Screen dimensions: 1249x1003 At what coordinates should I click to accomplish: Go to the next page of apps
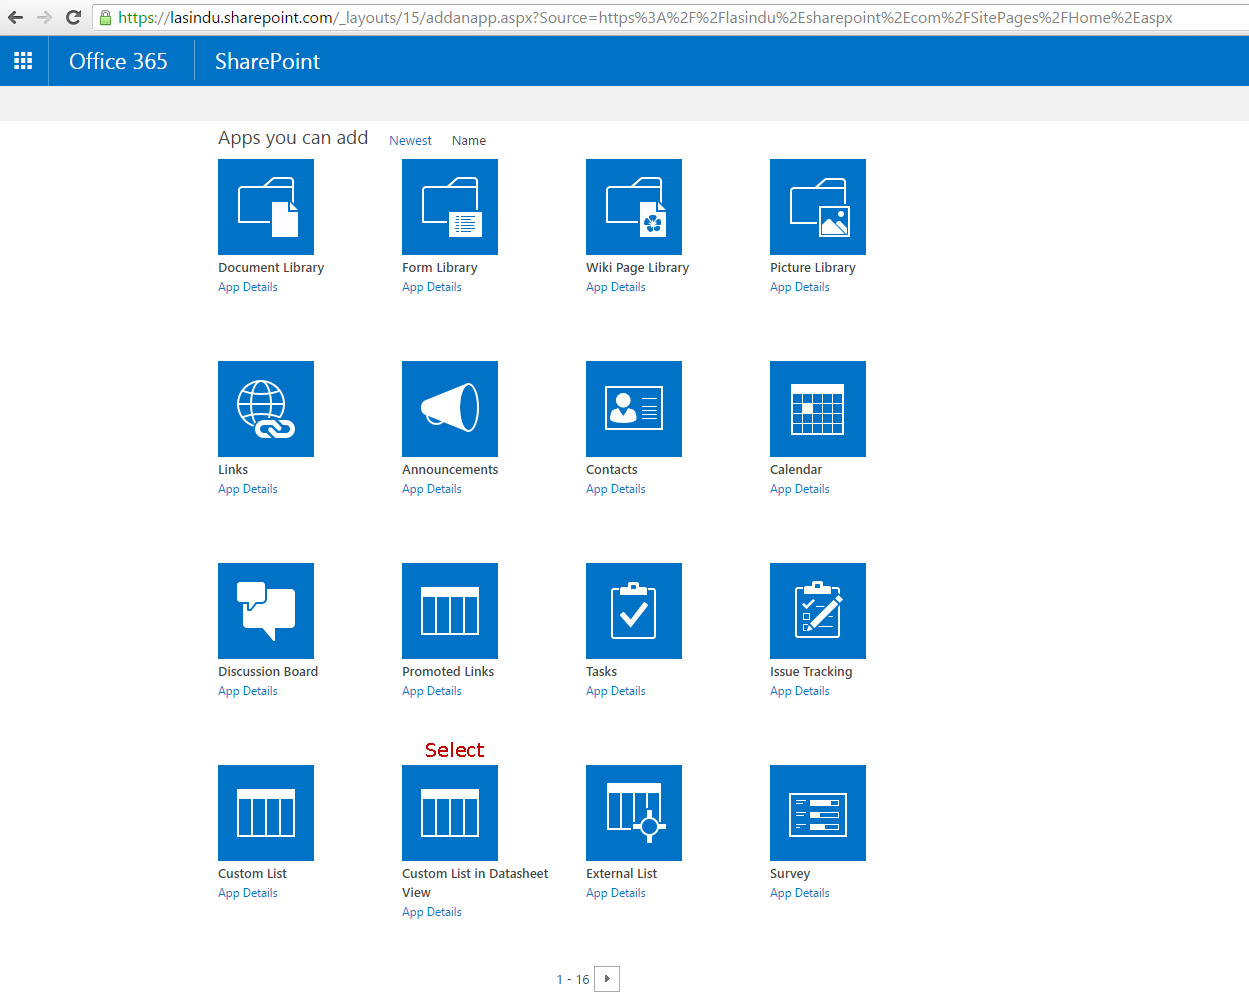[x=607, y=978]
